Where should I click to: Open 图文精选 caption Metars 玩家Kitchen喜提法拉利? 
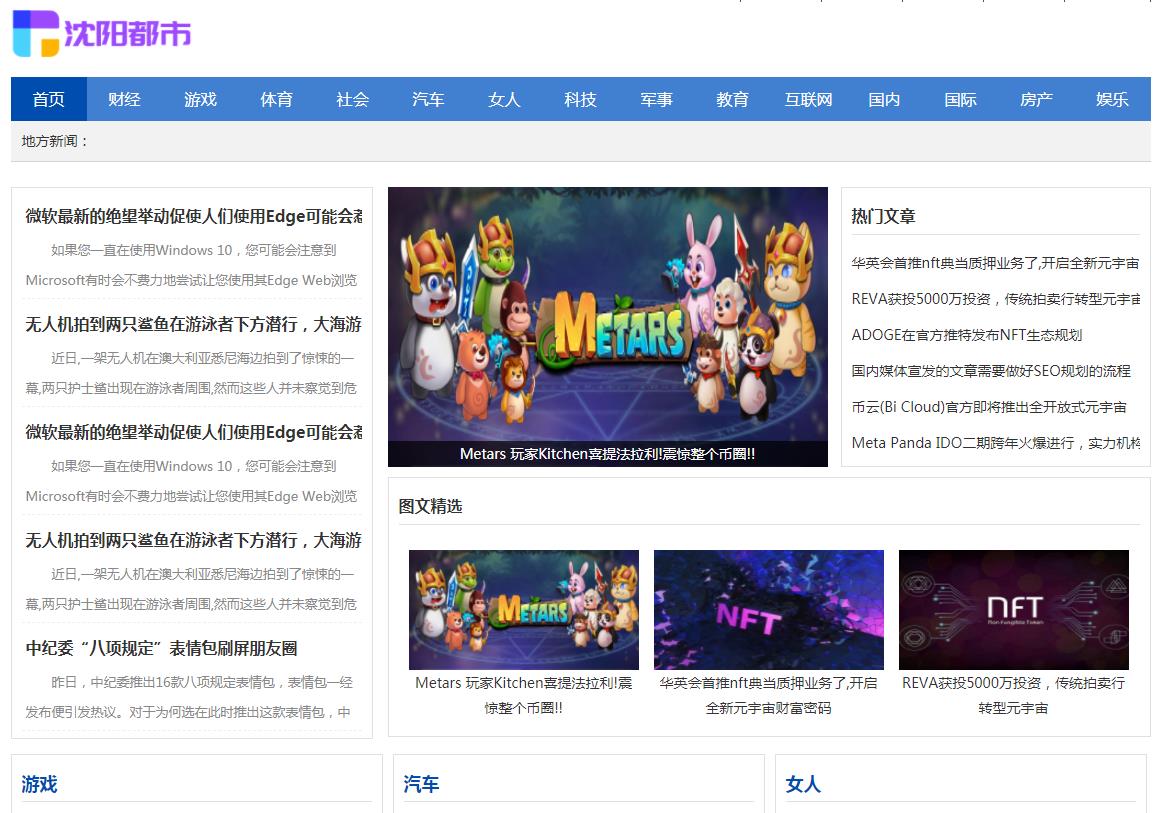point(524,696)
